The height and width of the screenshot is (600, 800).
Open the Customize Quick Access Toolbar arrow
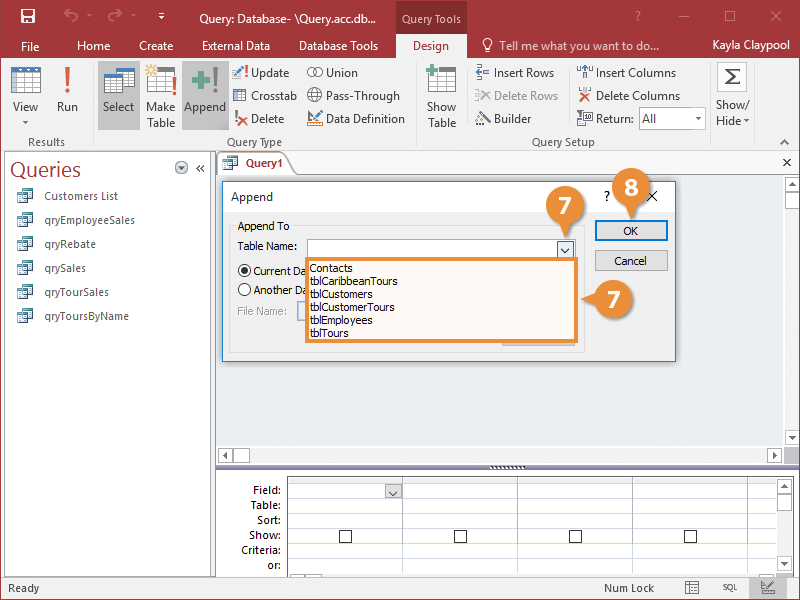161,16
